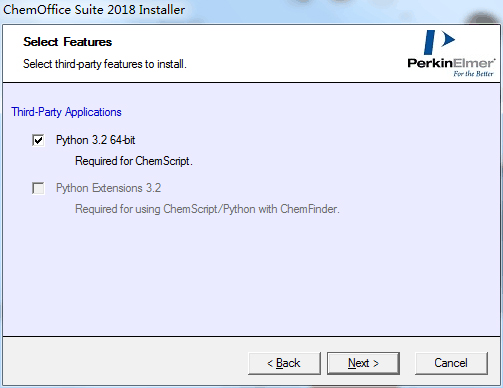Image resolution: width=503 pixels, height=388 pixels.
Task: Click the 'Python Extensions 3.2' label
Action: coord(108,188)
